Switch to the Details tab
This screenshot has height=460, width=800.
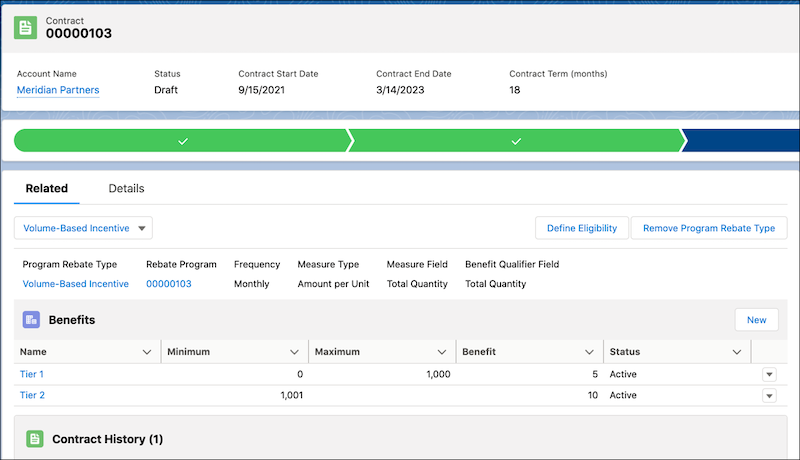pos(127,188)
